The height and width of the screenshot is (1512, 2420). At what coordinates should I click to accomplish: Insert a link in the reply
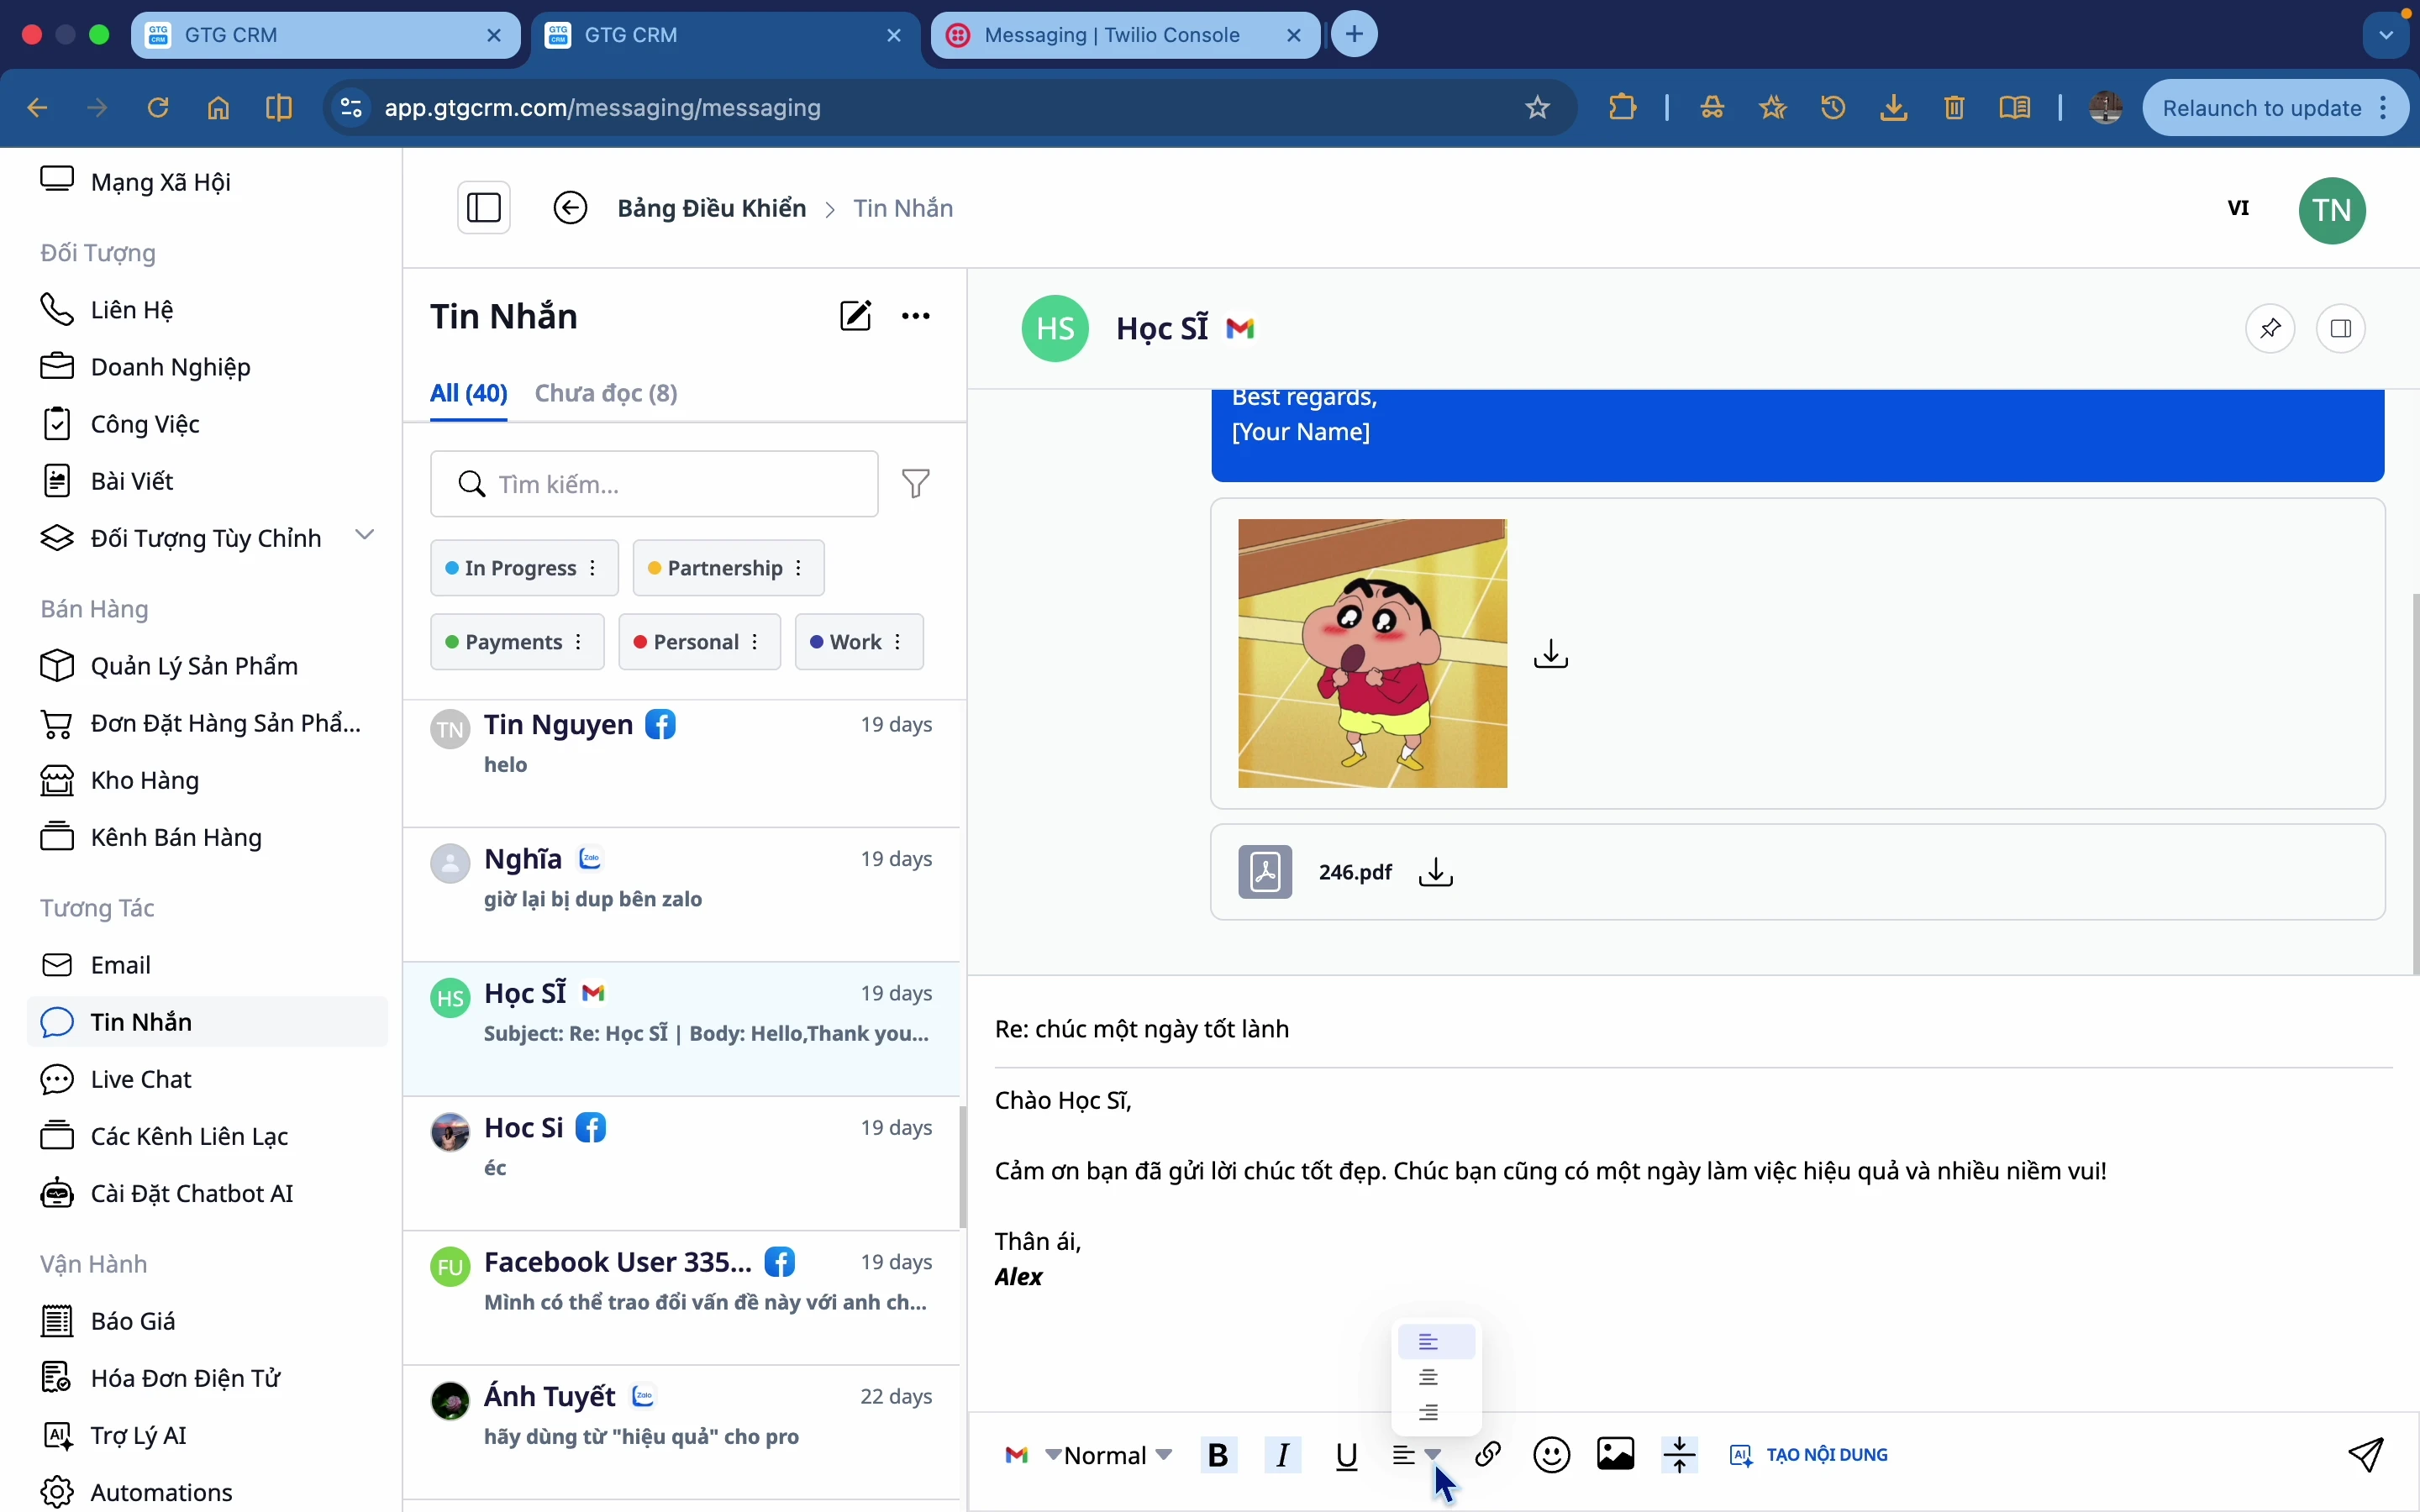coord(1489,1454)
